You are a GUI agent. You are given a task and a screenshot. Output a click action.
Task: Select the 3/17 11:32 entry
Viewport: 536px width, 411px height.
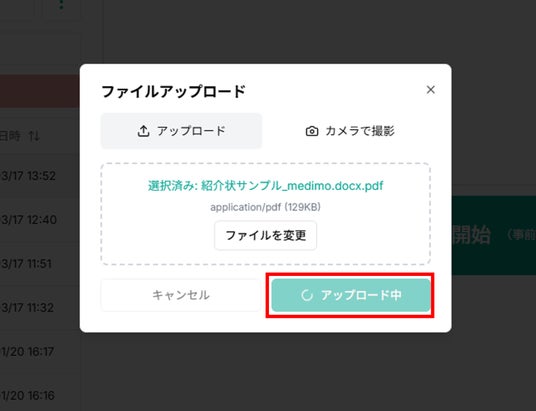click(x=27, y=307)
